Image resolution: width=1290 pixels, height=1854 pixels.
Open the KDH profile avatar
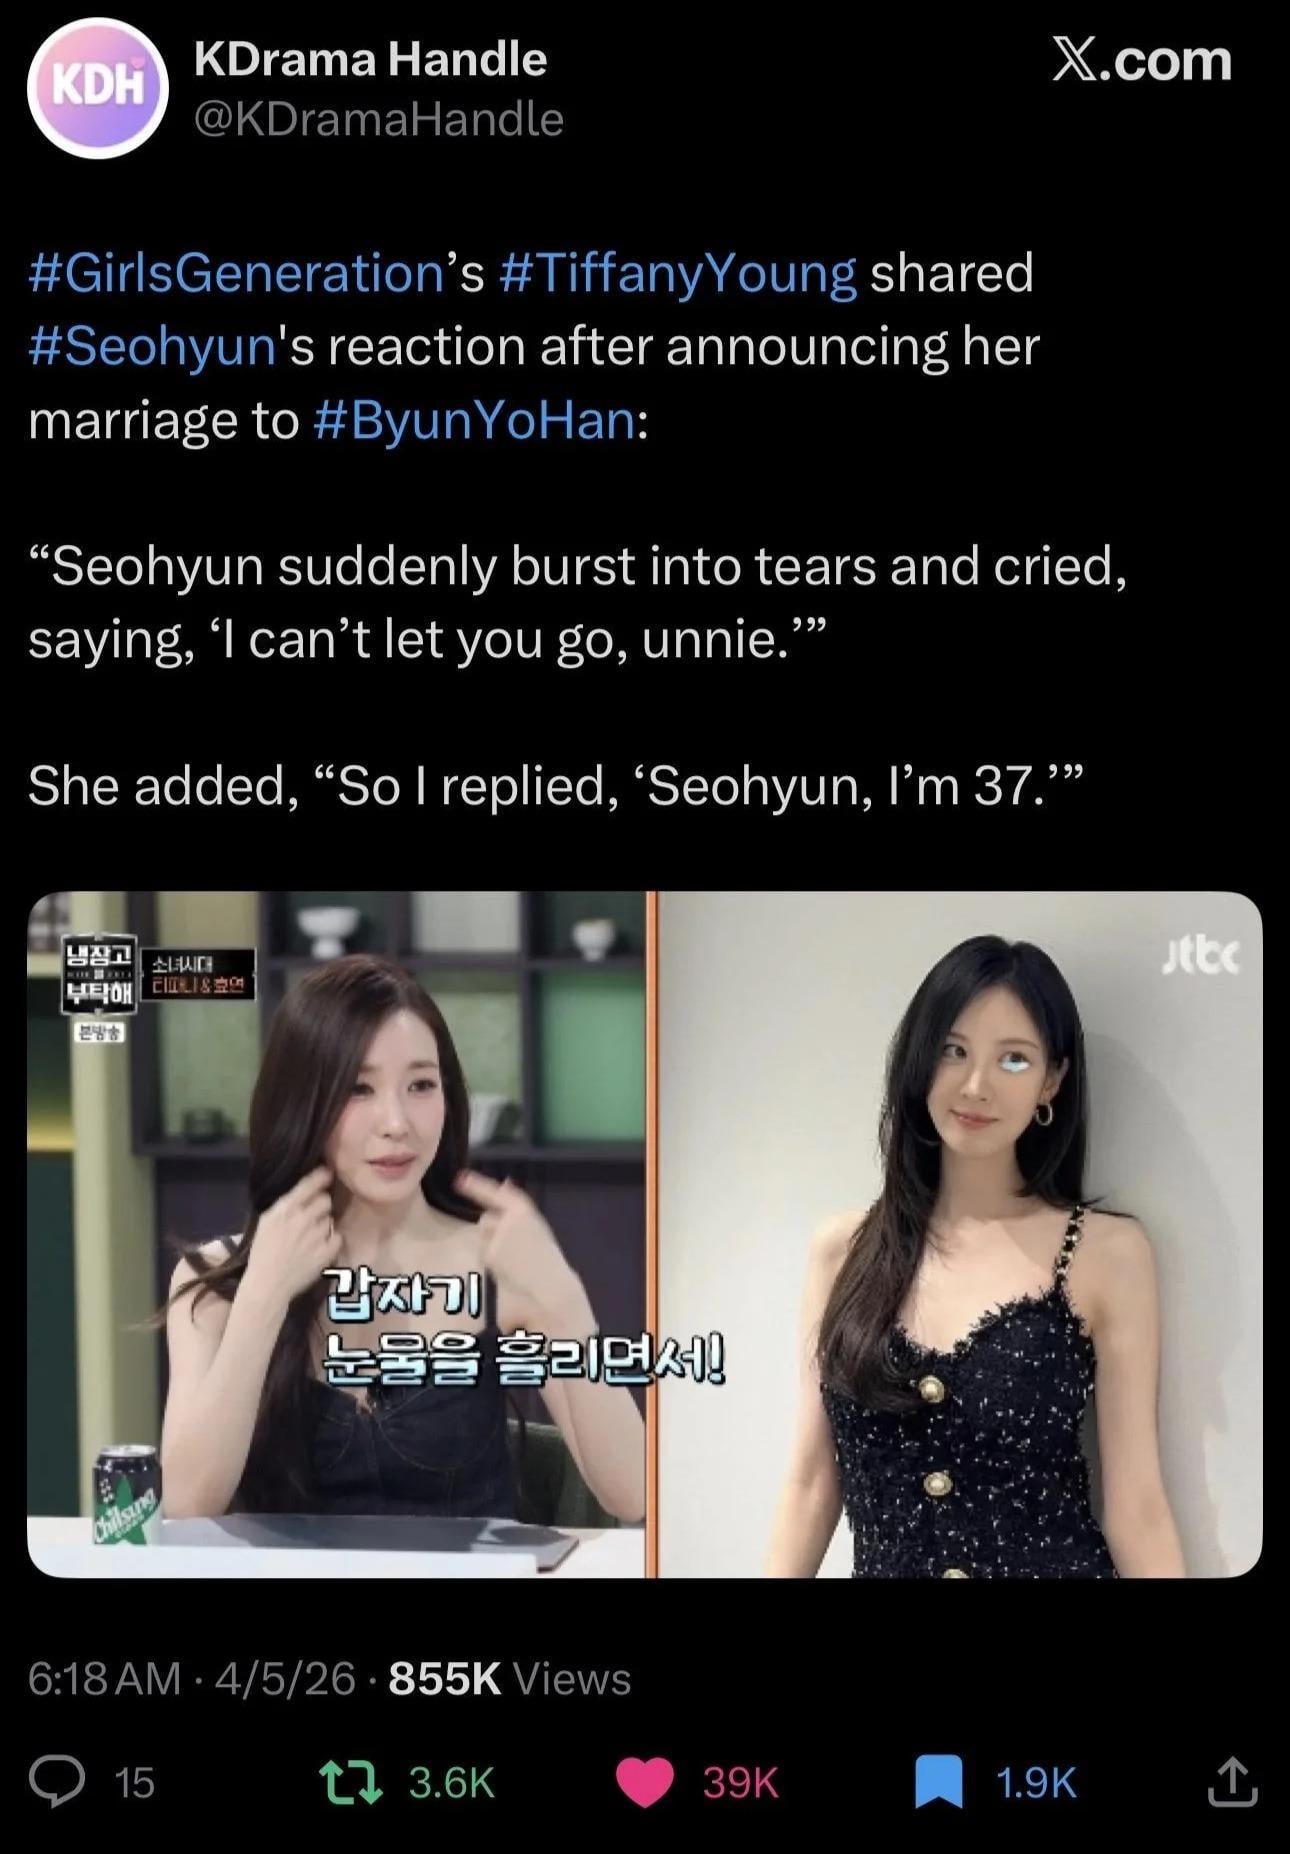[x=97, y=88]
